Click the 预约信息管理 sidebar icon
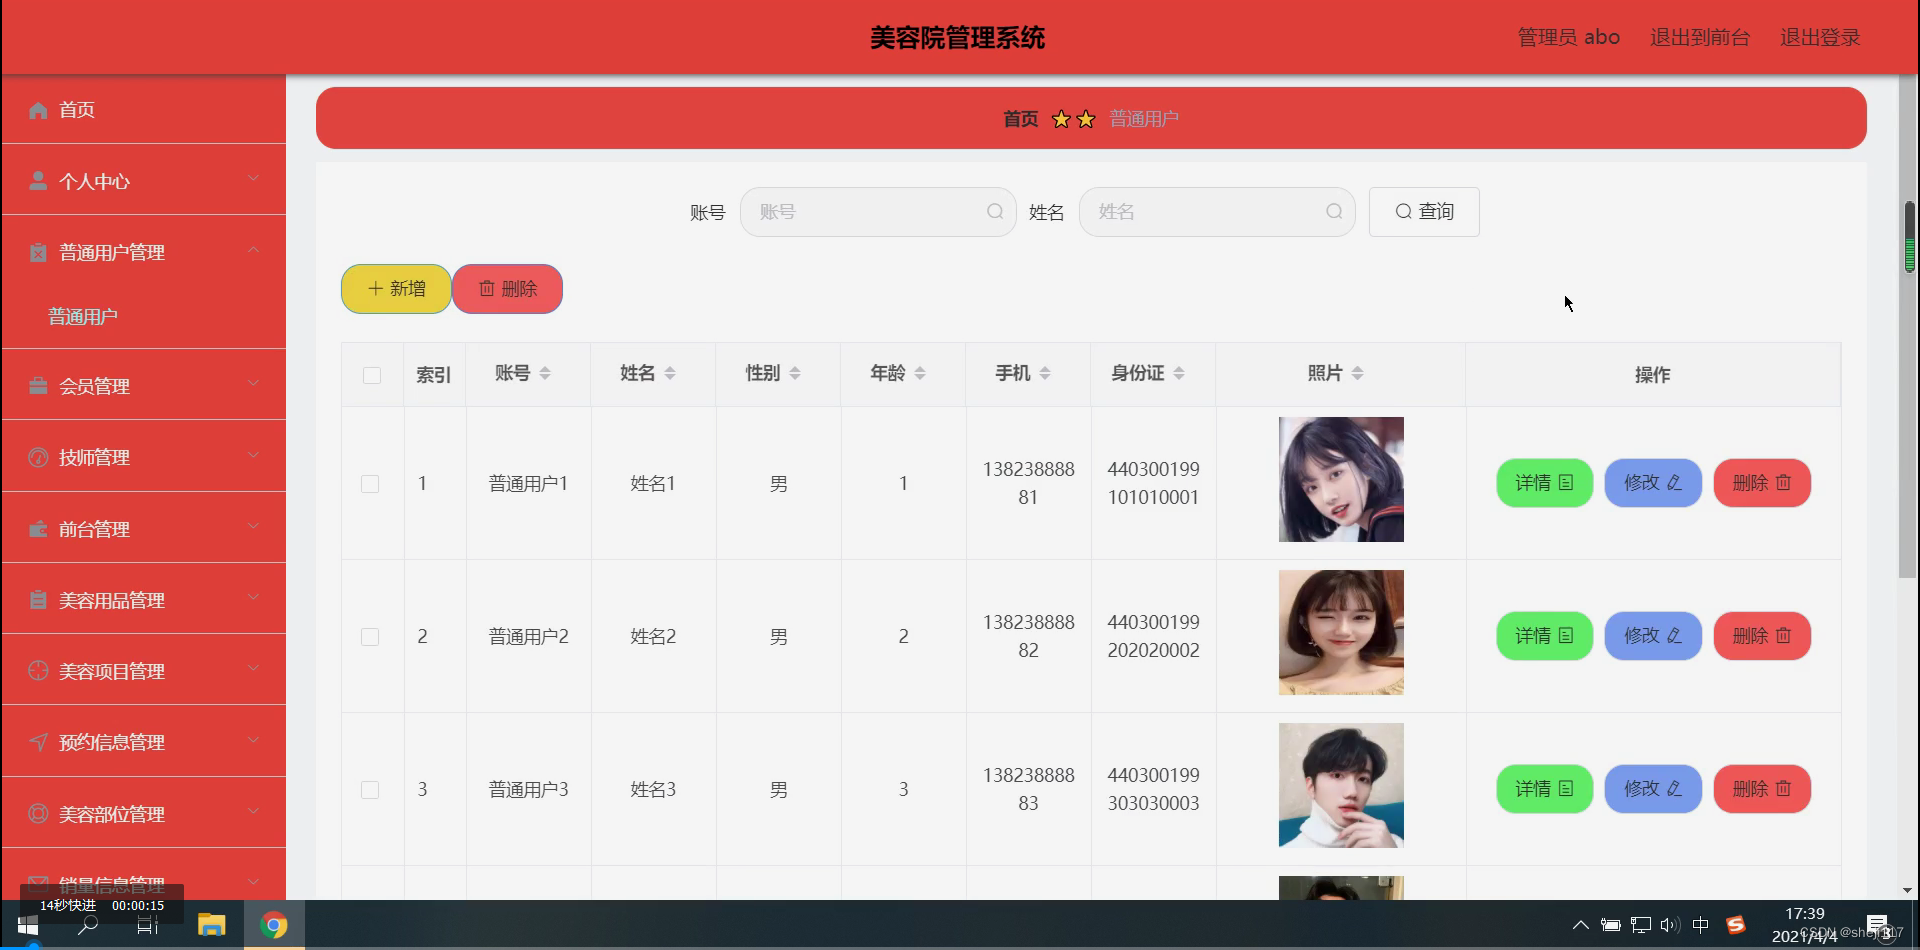The image size is (1920, 950). click(x=38, y=742)
